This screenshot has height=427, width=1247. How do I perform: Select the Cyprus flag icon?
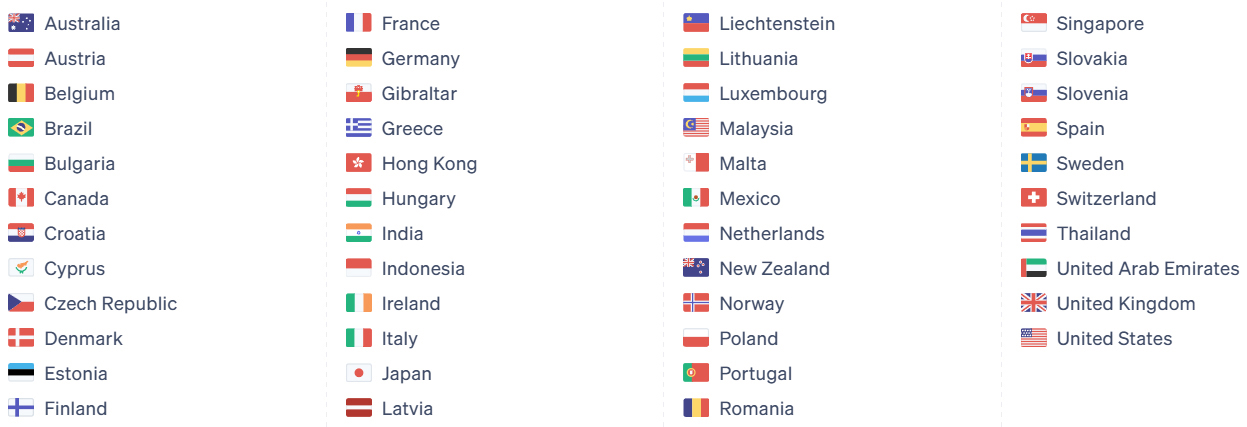click(21, 268)
